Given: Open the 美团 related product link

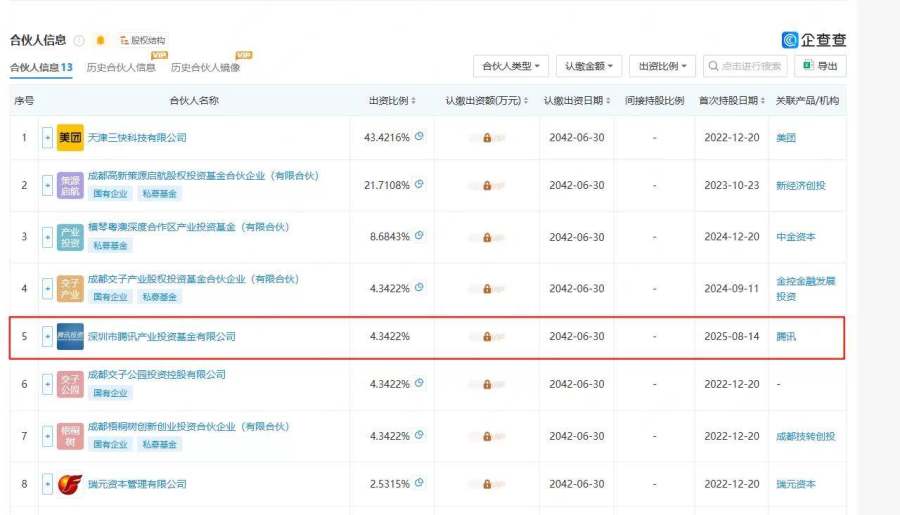Looking at the screenshot, I should coord(786,138).
